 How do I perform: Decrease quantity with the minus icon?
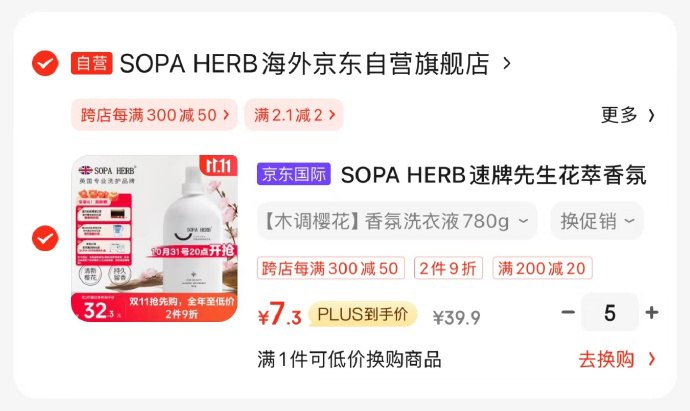(568, 312)
